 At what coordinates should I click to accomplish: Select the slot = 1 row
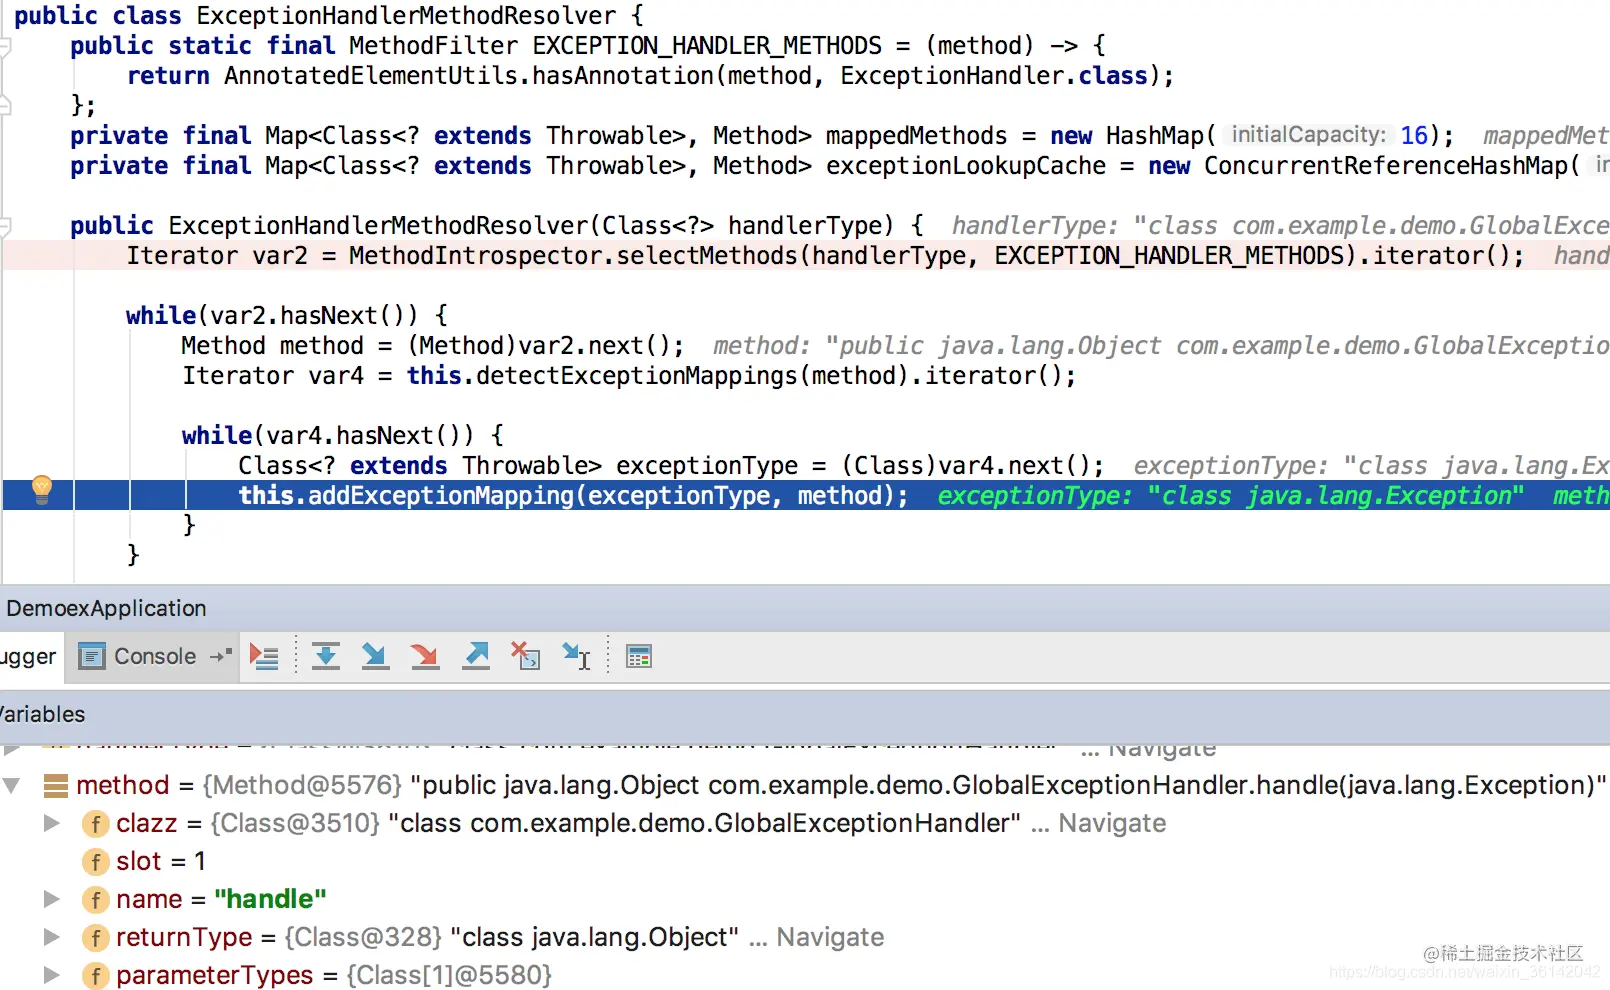[x=805, y=862]
